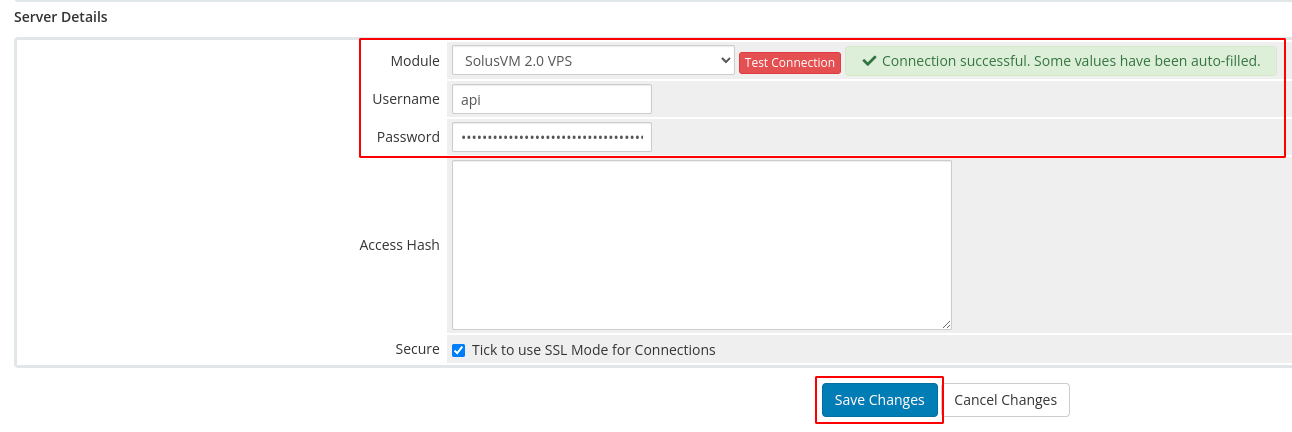Click the Password field label
This screenshot has width=1292, height=432.
(x=407, y=137)
